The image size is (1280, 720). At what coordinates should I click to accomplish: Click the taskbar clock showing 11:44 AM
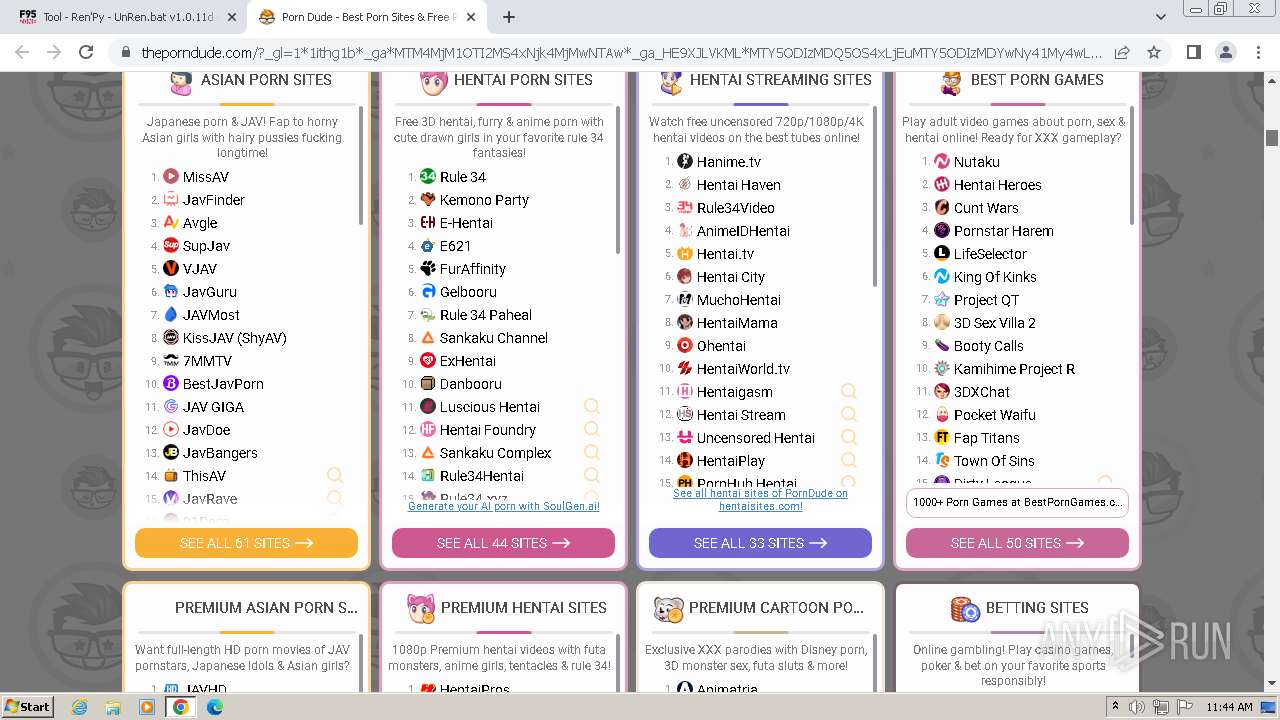pos(1229,707)
